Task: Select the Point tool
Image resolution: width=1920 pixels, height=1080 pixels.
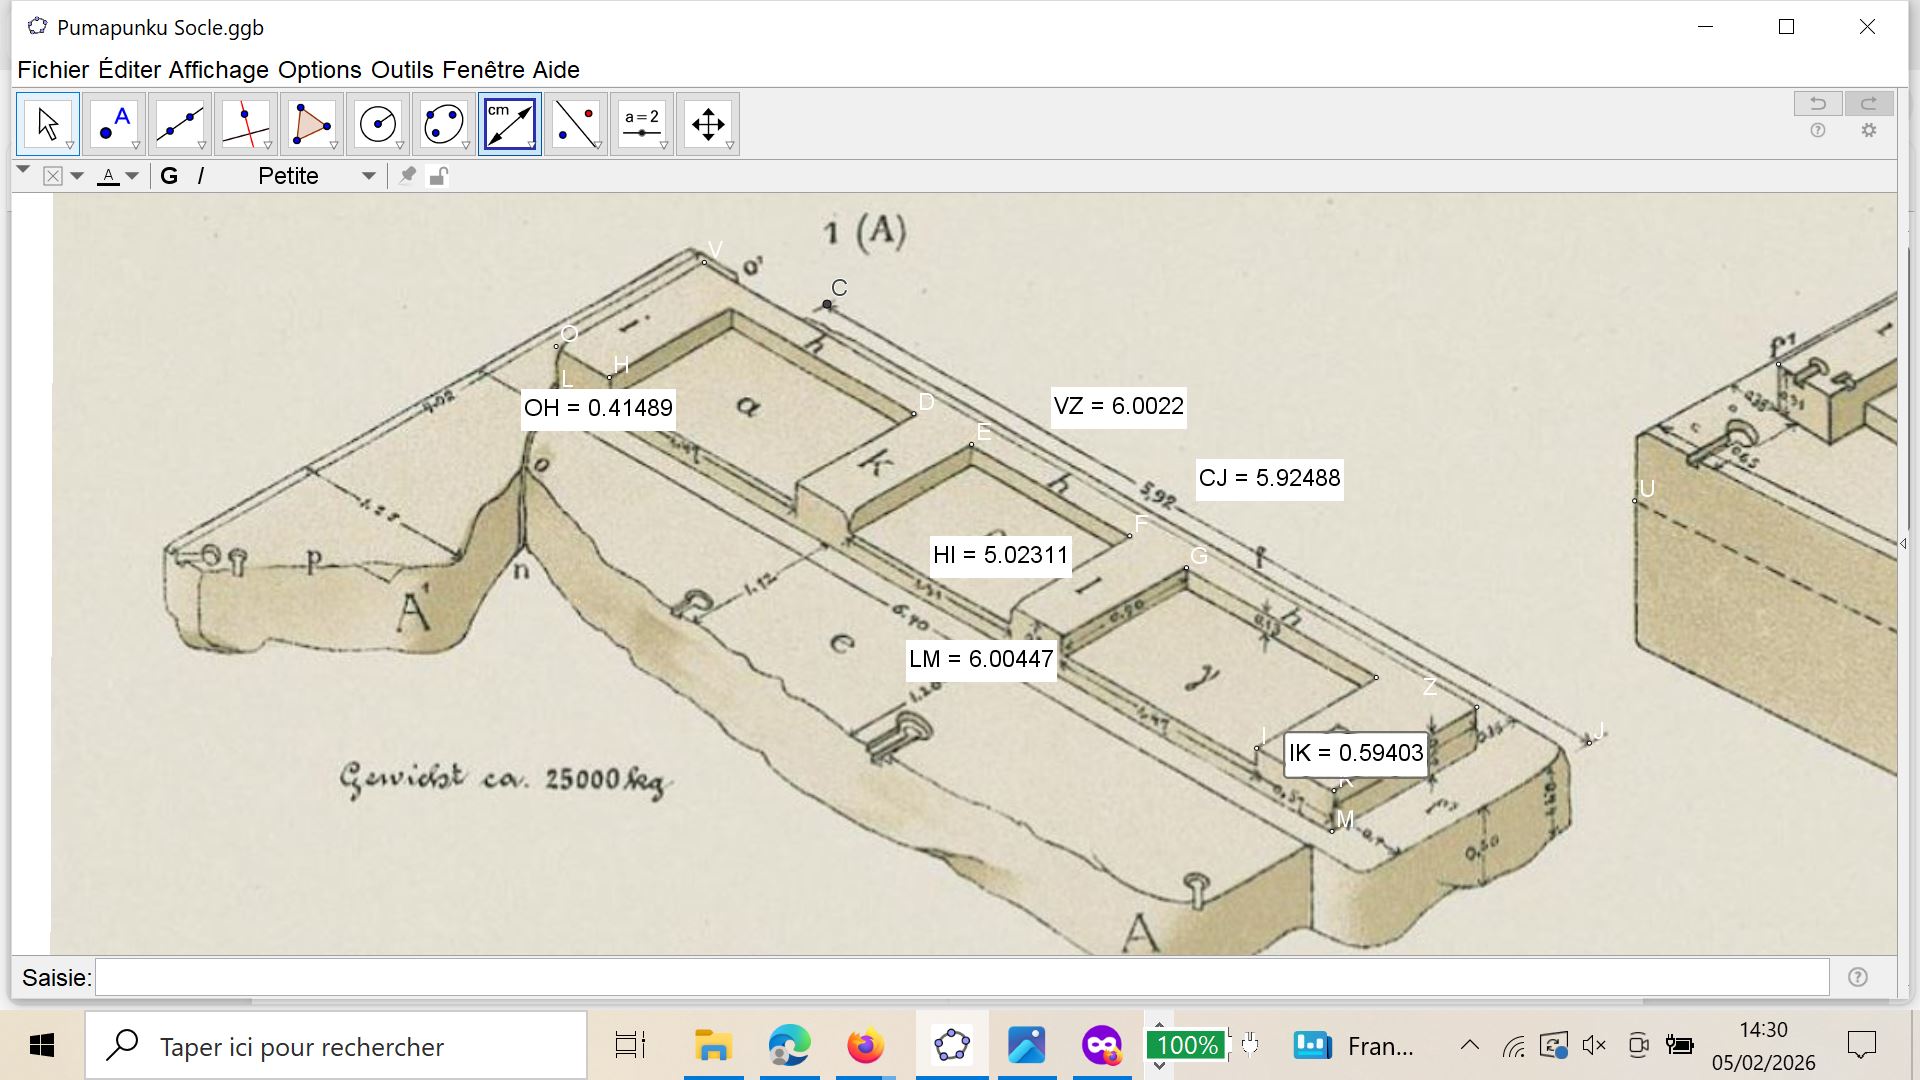Action: [114, 124]
